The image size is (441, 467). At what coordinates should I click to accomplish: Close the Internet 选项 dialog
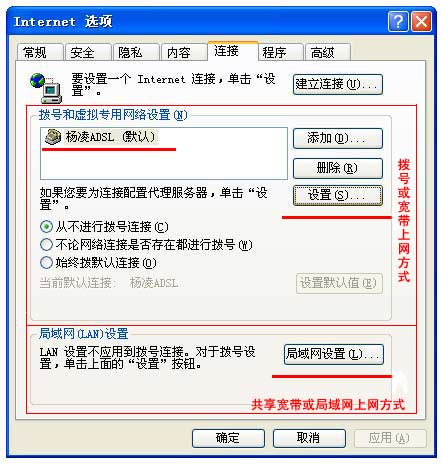point(421,22)
